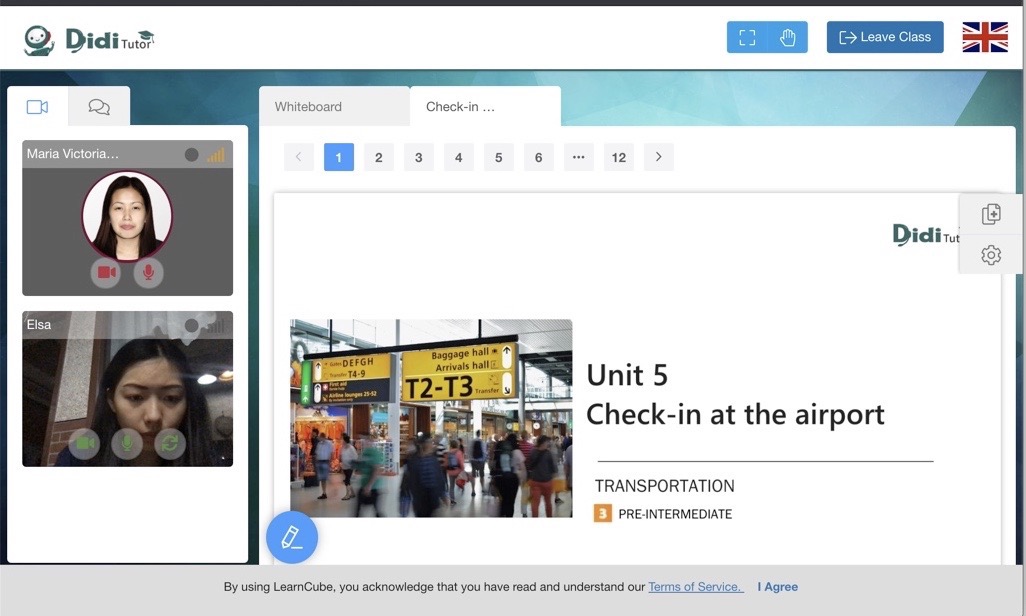Go to next slide page

coord(658,157)
